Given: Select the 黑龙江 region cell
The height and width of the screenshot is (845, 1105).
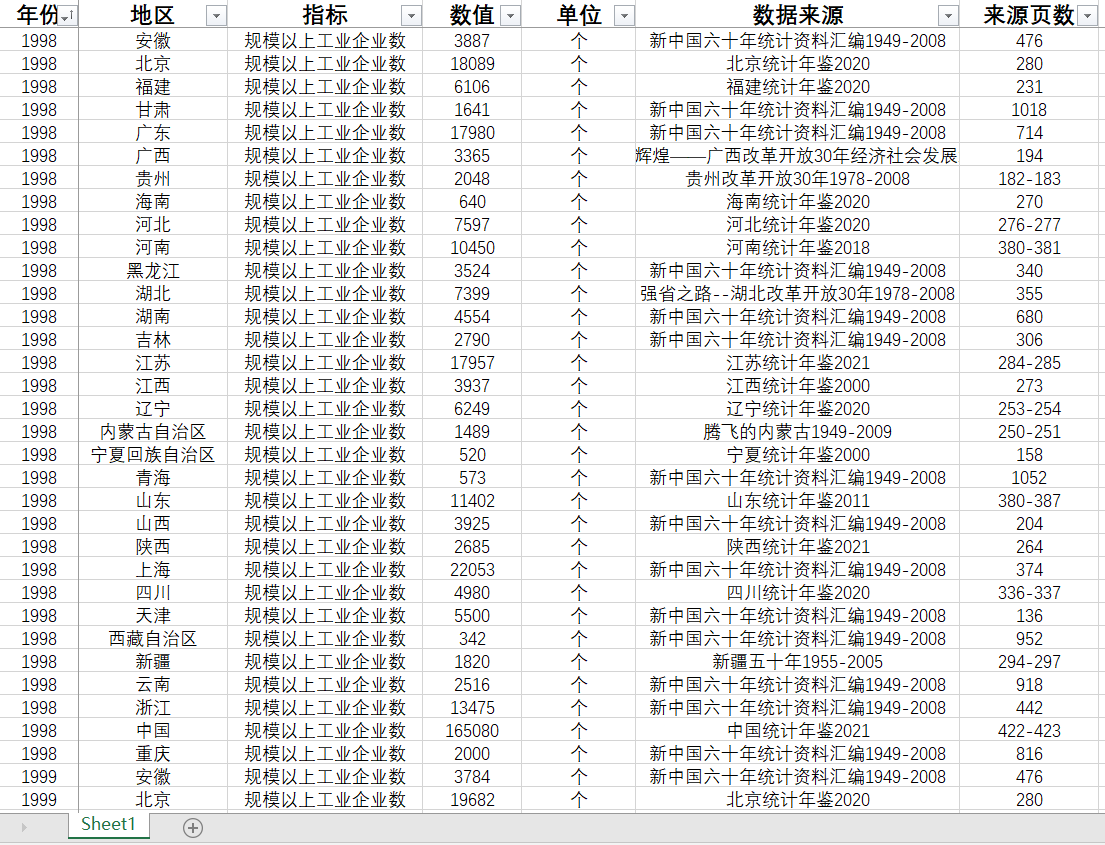Looking at the screenshot, I should click(x=153, y=271).
